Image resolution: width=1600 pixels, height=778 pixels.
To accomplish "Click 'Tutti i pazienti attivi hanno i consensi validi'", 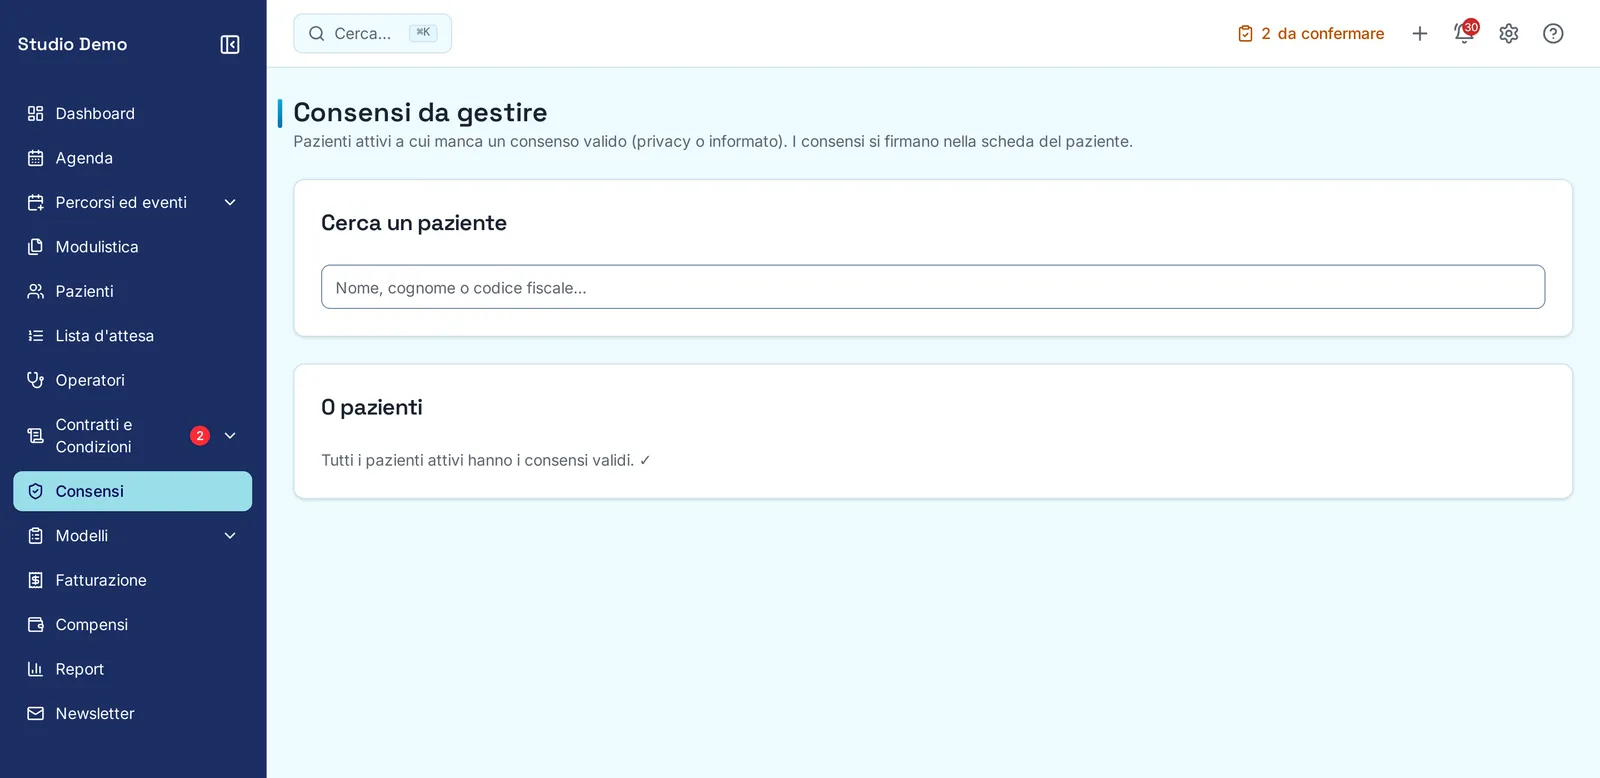I will pos(478,460).
